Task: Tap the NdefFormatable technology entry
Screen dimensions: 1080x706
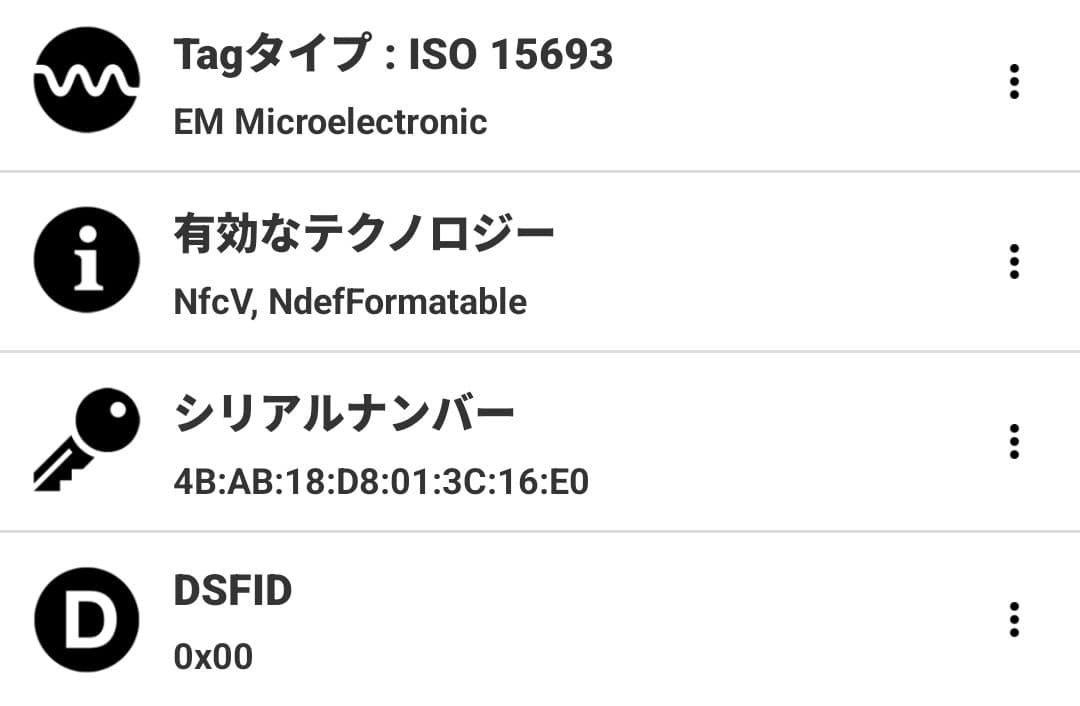Action: click(x=397, y=301)
